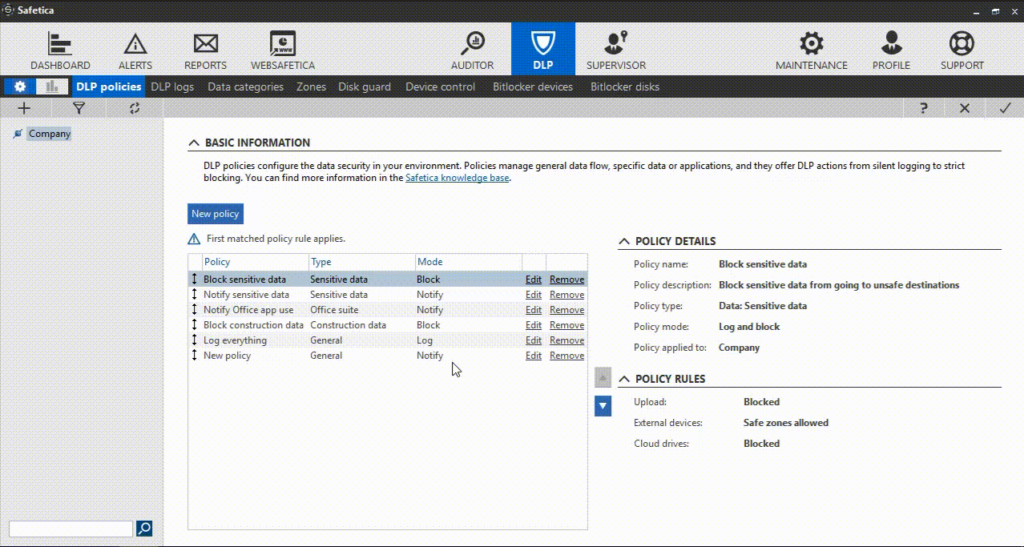Remove the Block construction data policy
The width and height of the screenshot is (1024, 547).
tap(567, 325)
